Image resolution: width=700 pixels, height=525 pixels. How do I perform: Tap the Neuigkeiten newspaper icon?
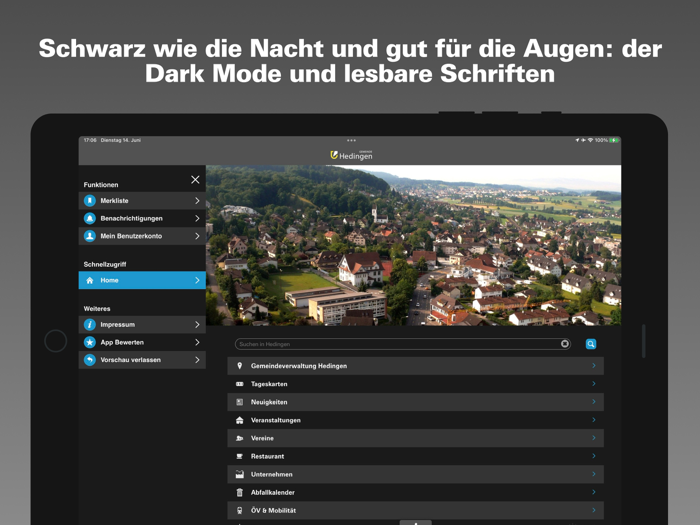pos(240,402)
